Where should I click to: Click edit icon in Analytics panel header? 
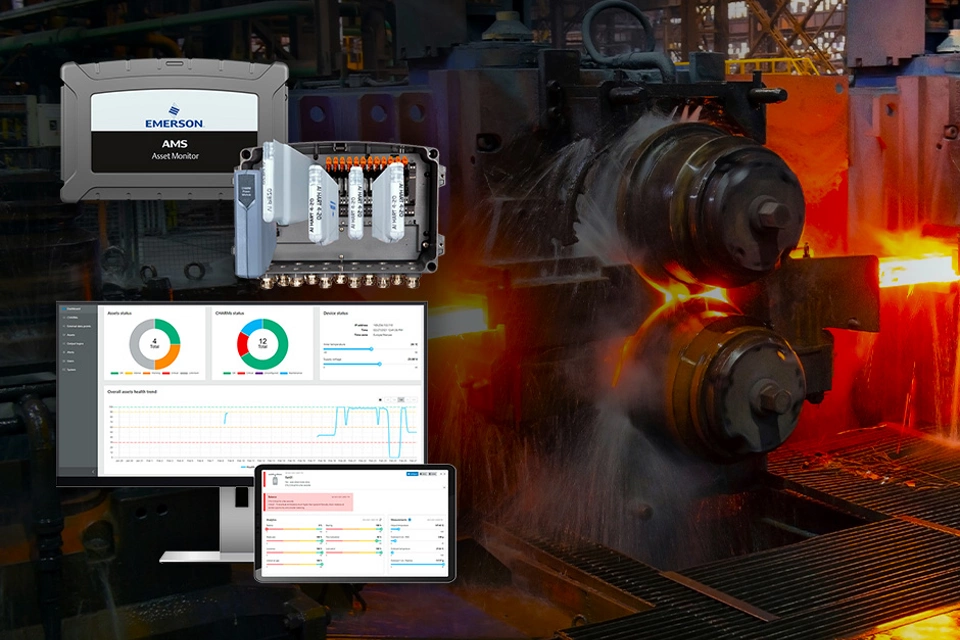click(381, 520)
